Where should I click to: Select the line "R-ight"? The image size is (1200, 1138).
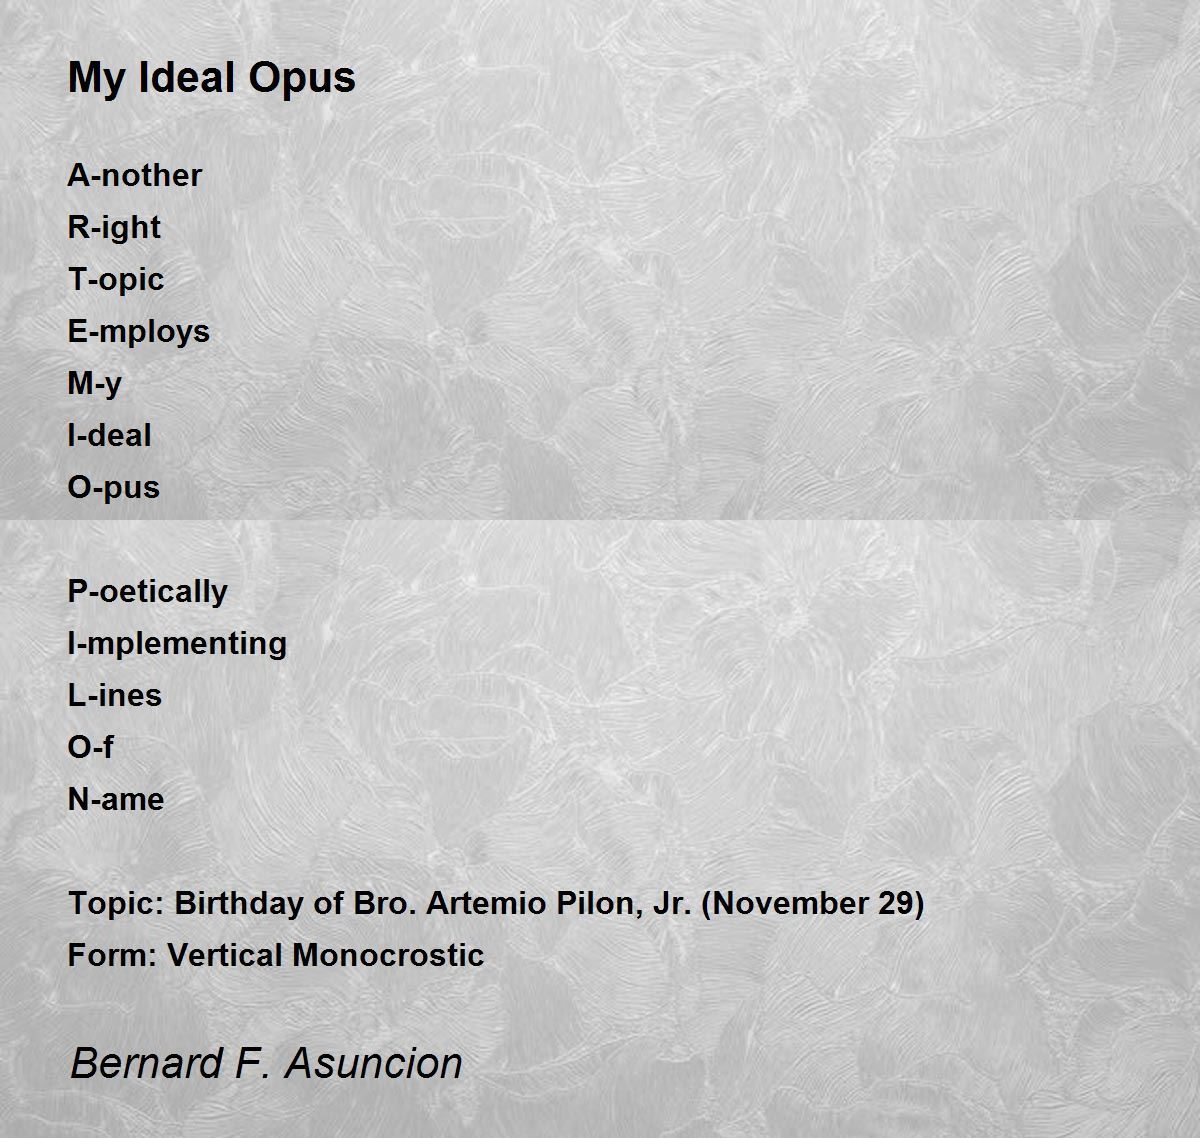(114, 228)
